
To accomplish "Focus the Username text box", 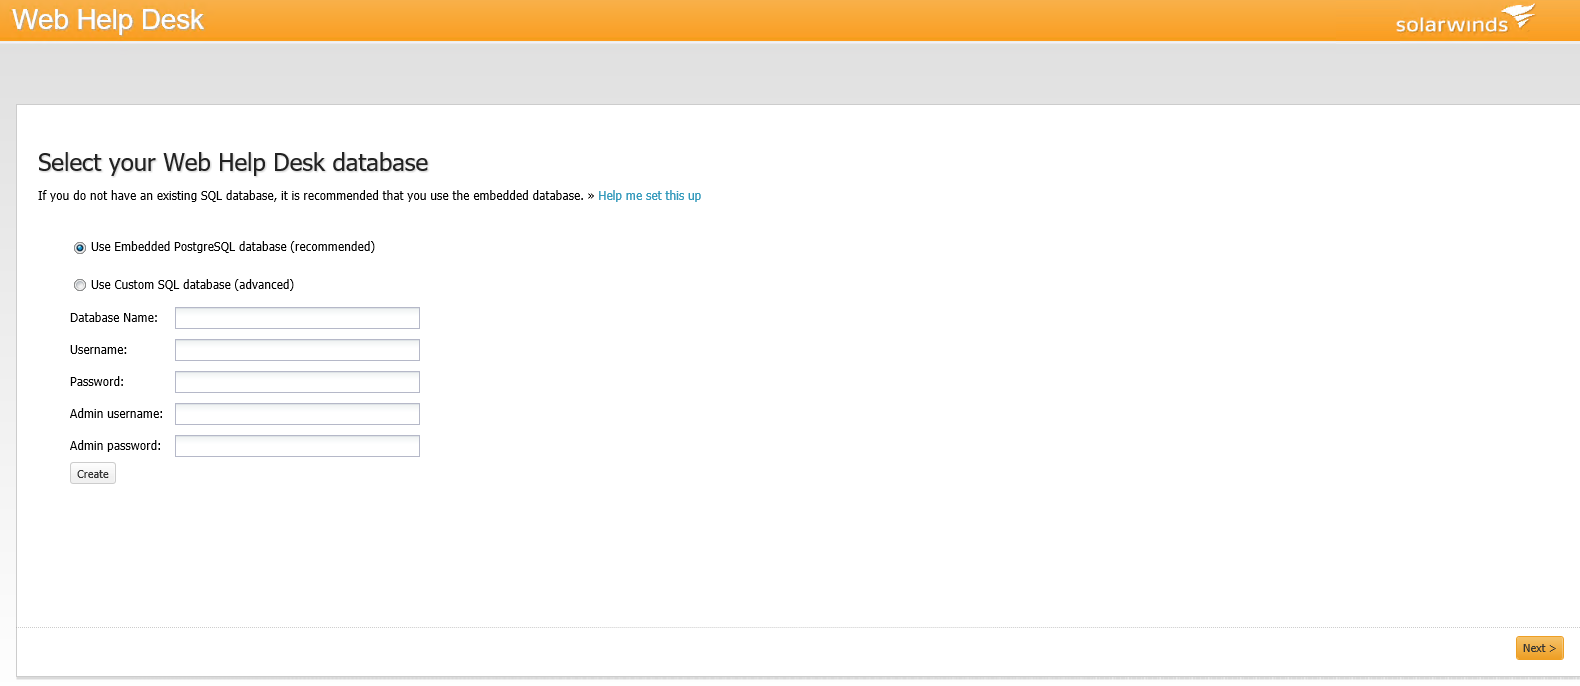I will tap(297, 350).
